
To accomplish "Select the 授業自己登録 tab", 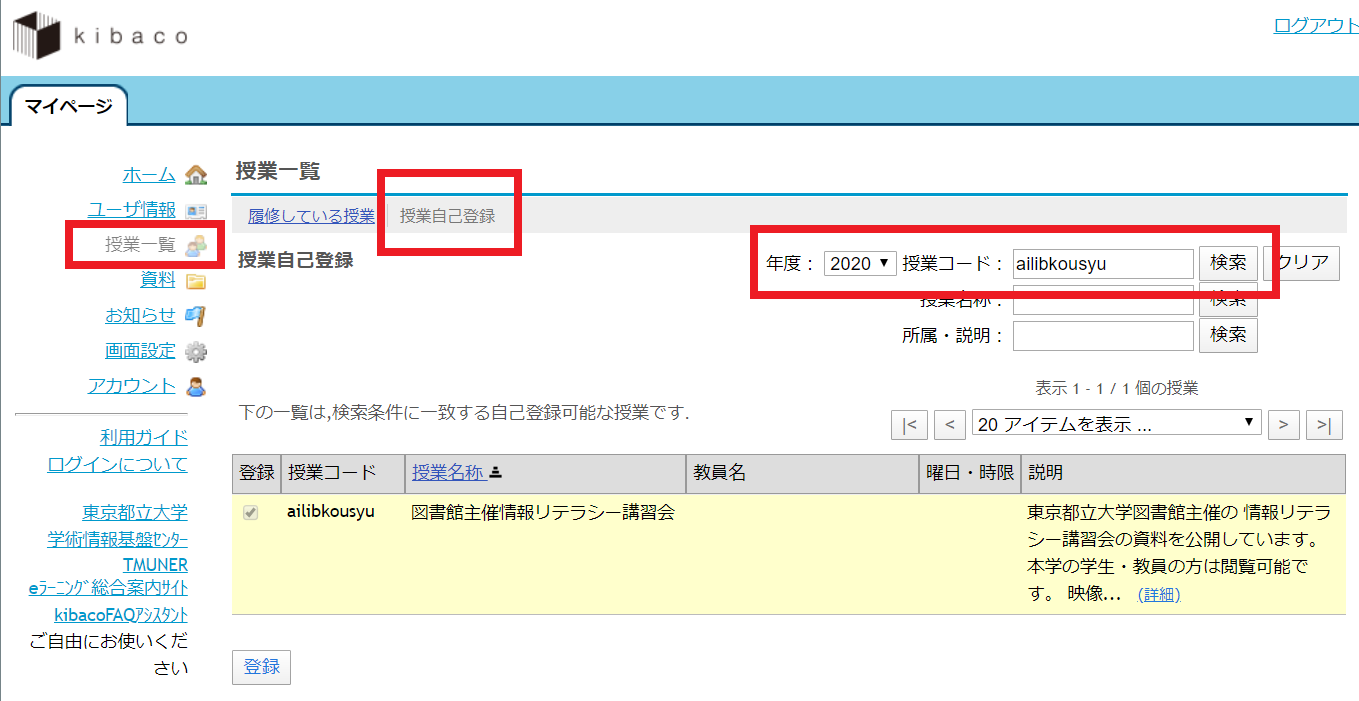I will (447, 215).
